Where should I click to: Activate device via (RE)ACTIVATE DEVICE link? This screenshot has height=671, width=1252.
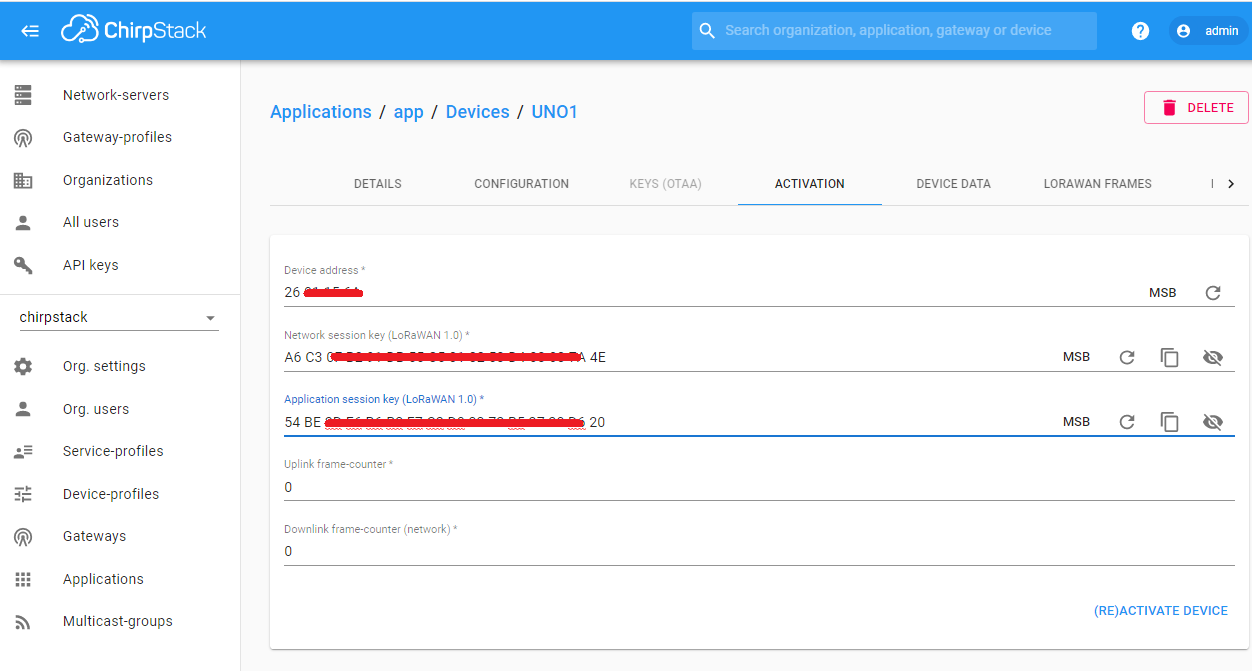[x=1161, y=610]
